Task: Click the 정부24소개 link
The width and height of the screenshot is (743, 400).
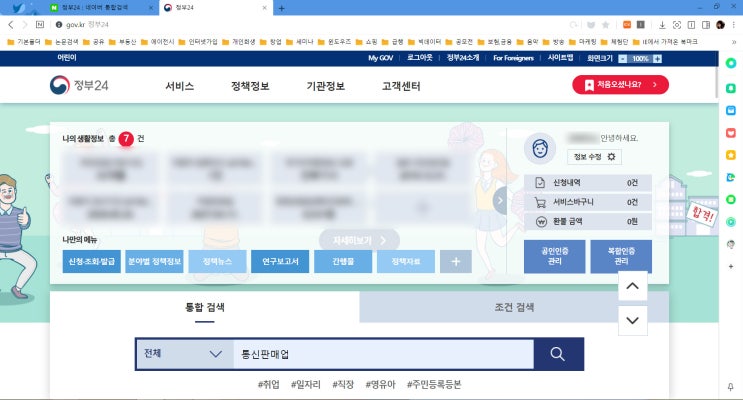Action: pyautogui.click(x=463, y=58)
